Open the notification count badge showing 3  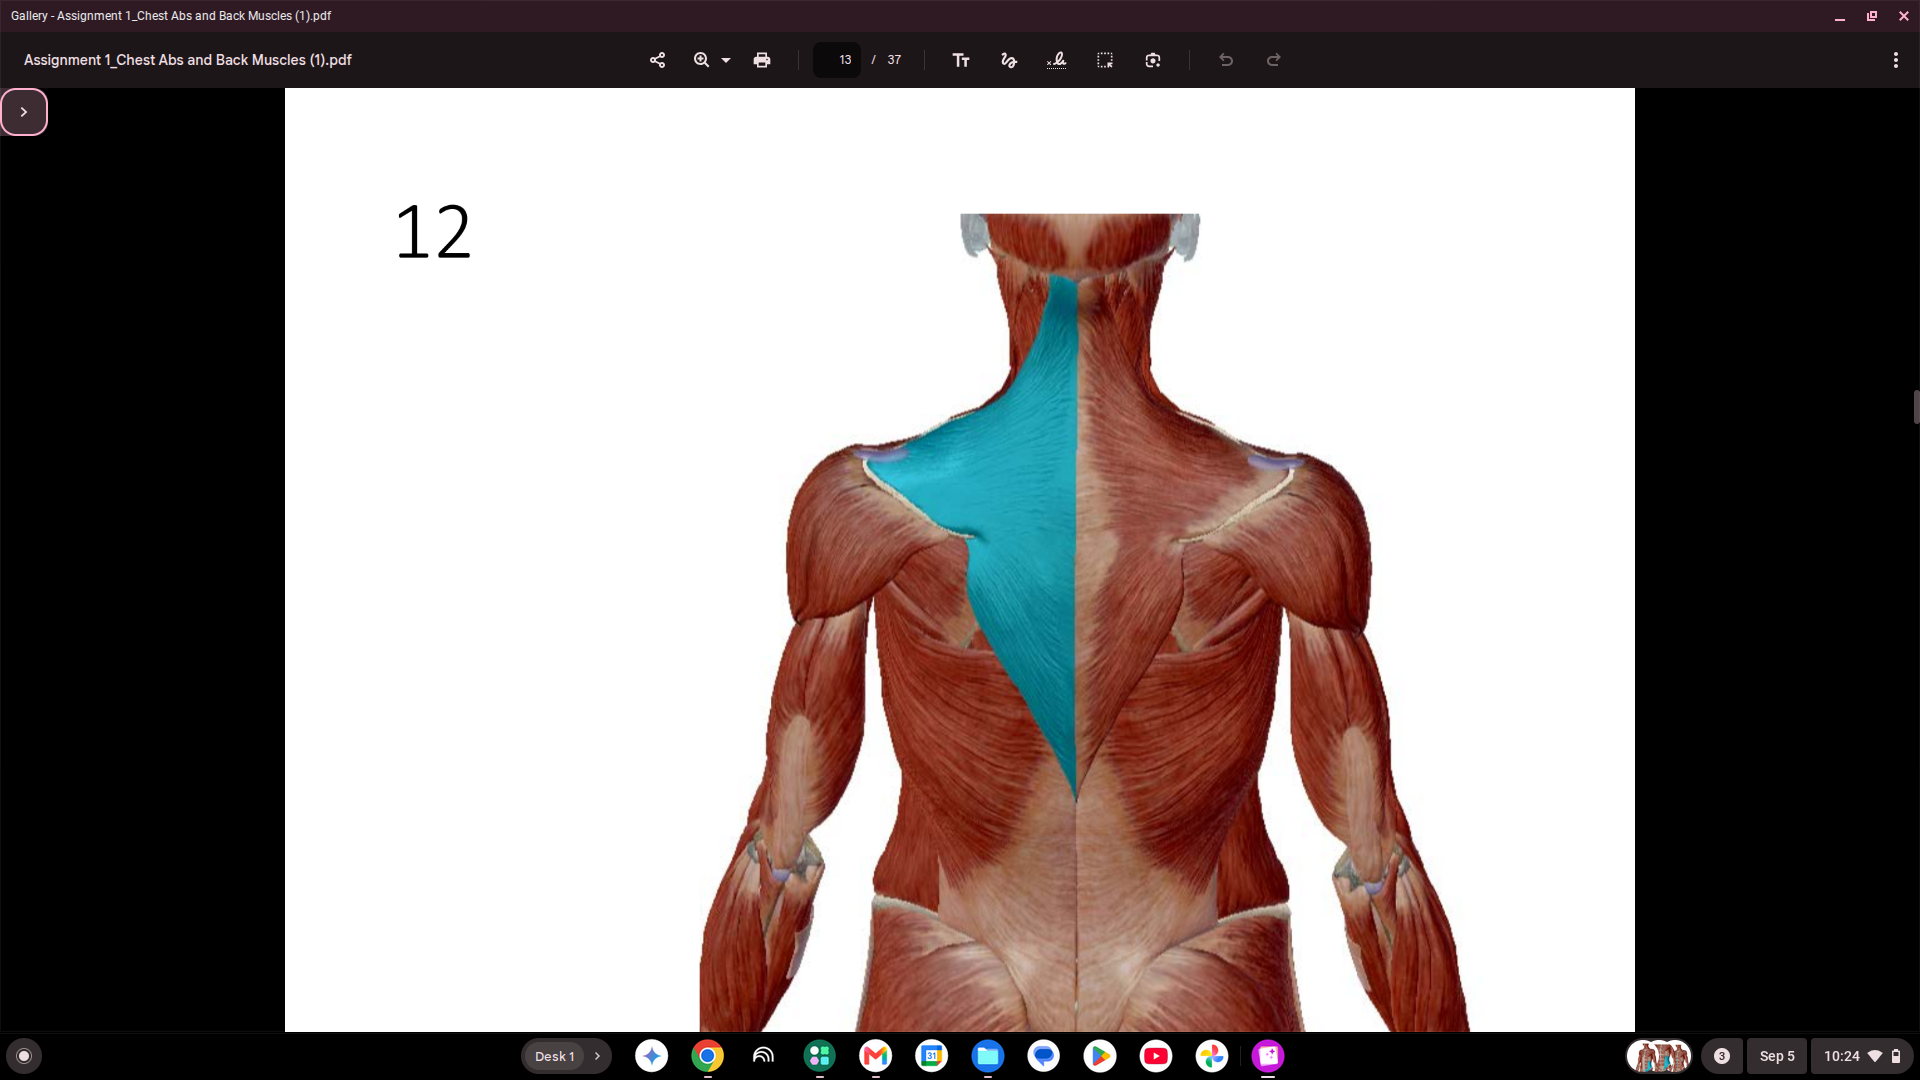[x=1722, y=1056]
